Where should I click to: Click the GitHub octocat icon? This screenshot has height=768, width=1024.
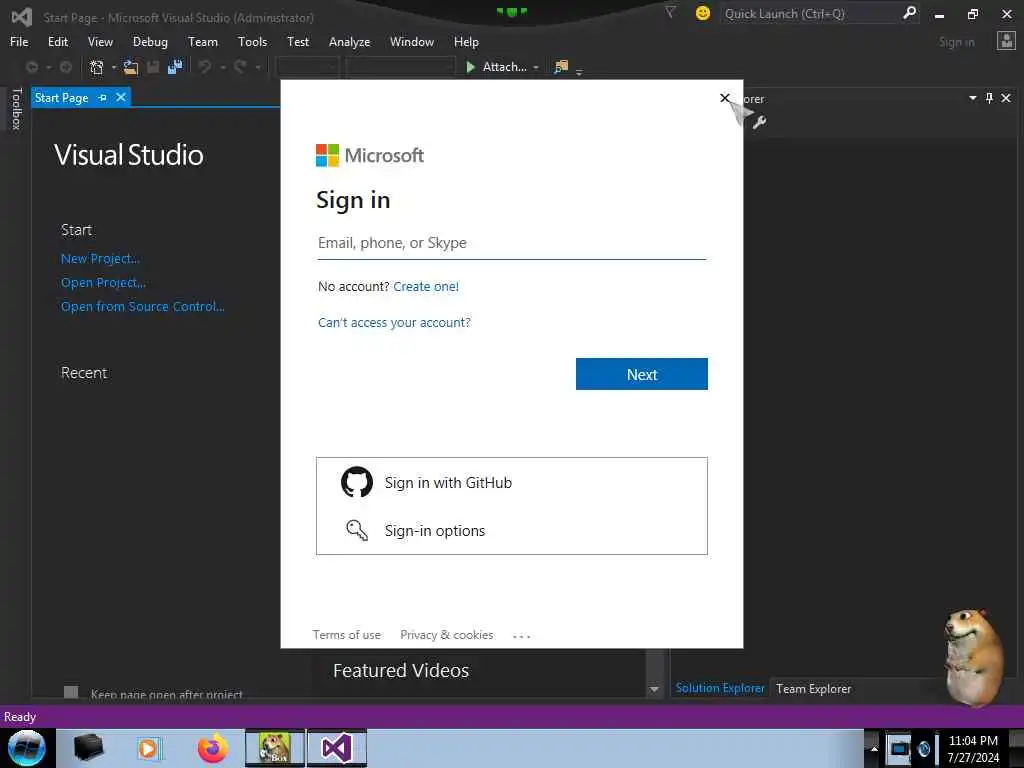click(x=357, y=483)
